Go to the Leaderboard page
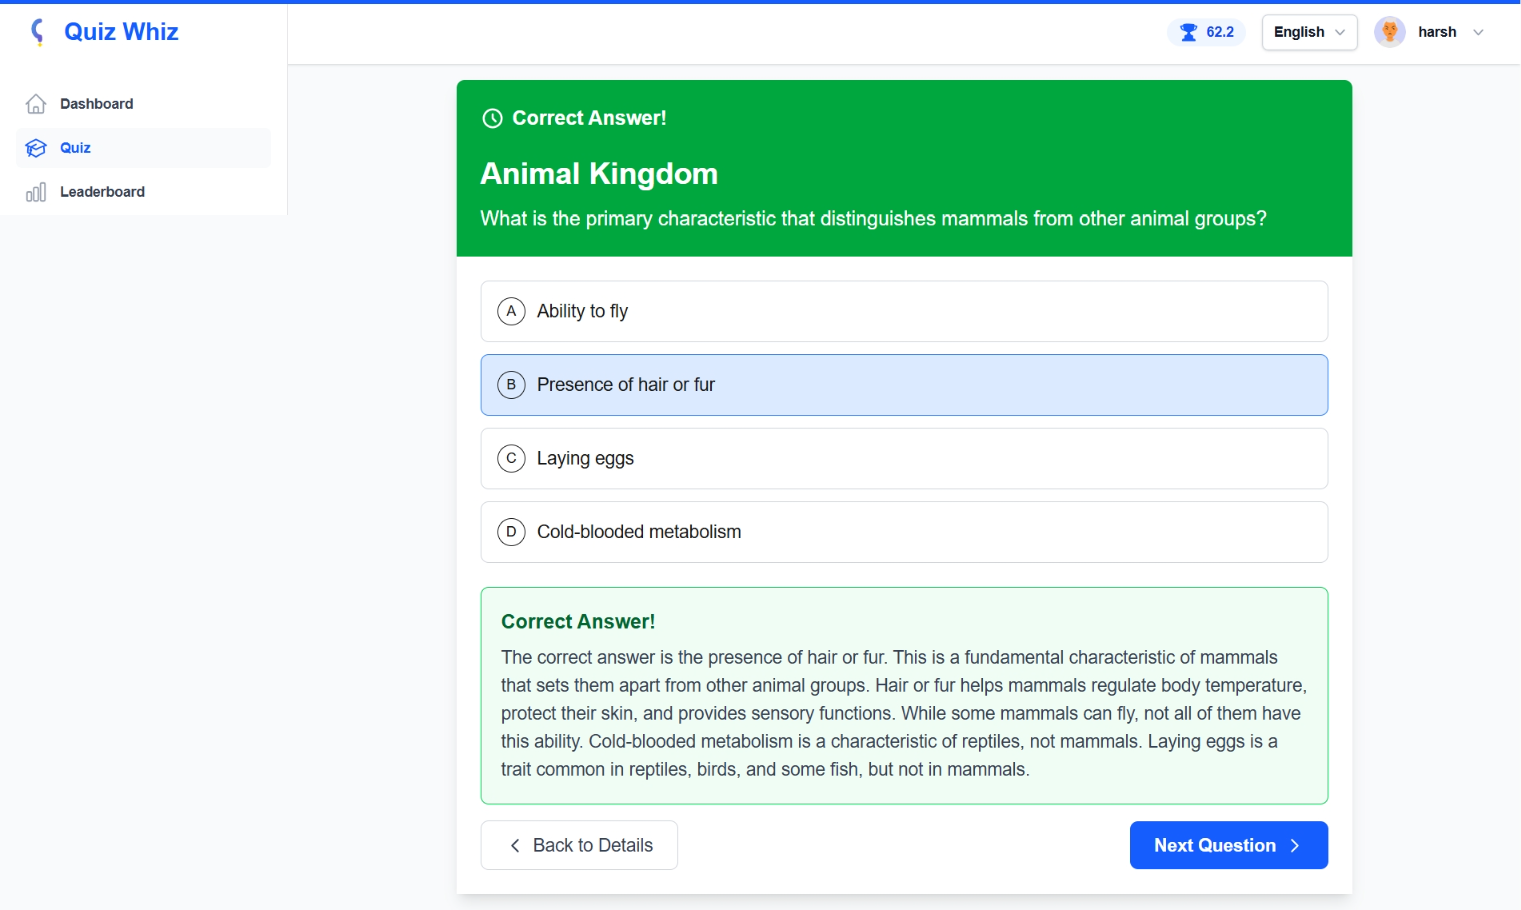The height and width of the screenshot is (910, 1521). tap(102, 192)
